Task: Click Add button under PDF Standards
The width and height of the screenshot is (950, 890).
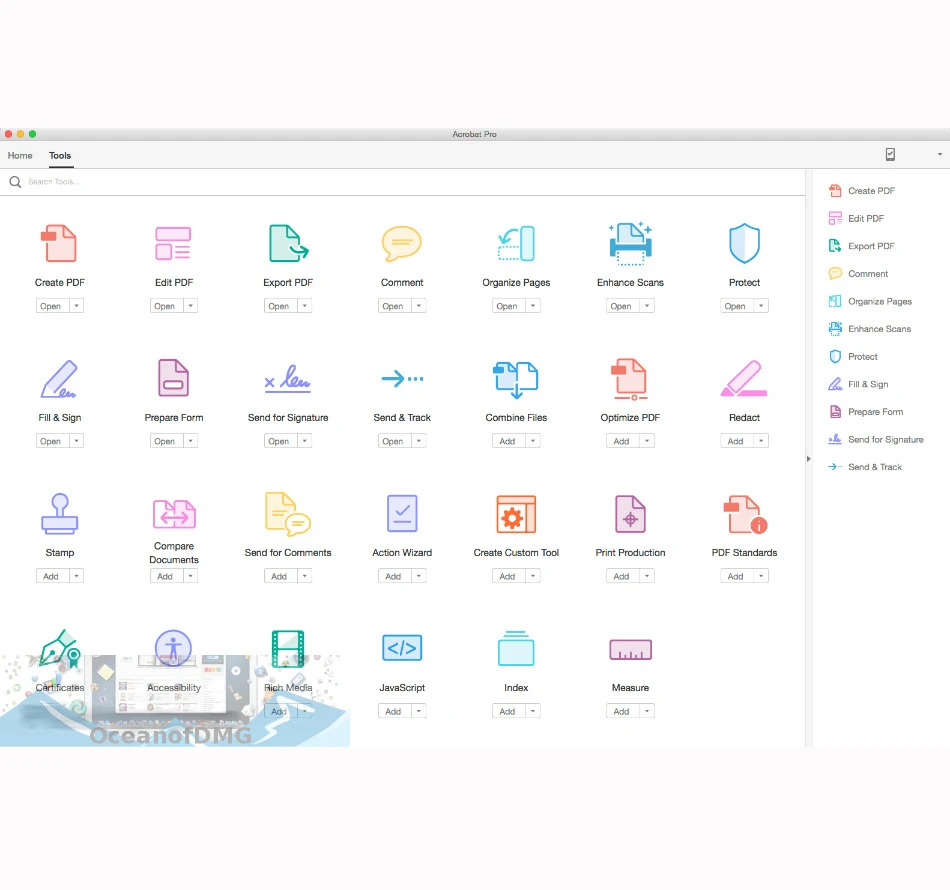Action: click(736, 576)
